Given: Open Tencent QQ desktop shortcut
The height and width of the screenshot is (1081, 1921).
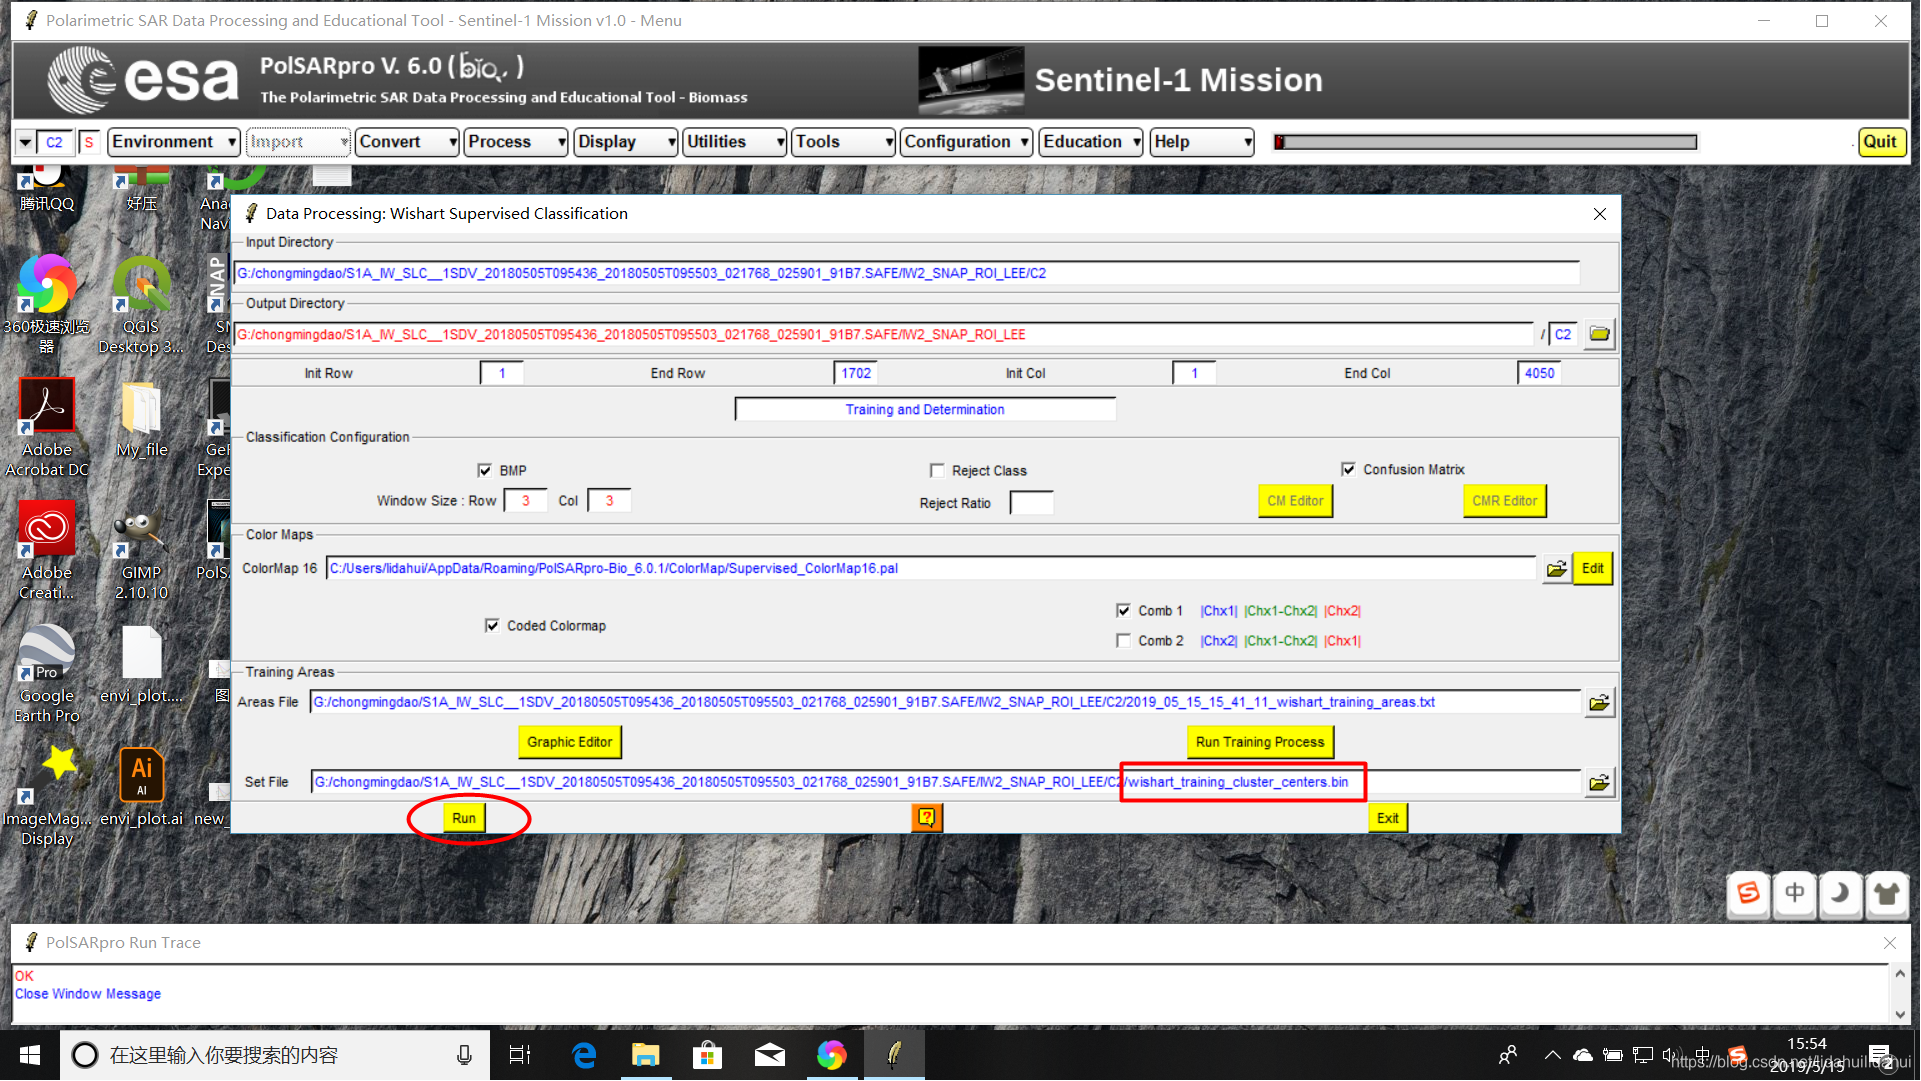Looking at the screenshot, I should point(47,190).
